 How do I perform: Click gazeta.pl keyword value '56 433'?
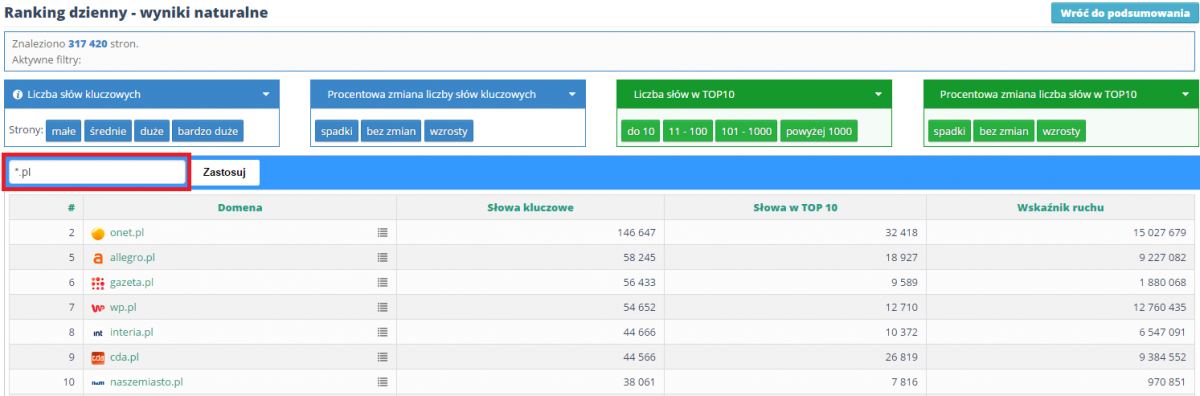click(638, 283)
